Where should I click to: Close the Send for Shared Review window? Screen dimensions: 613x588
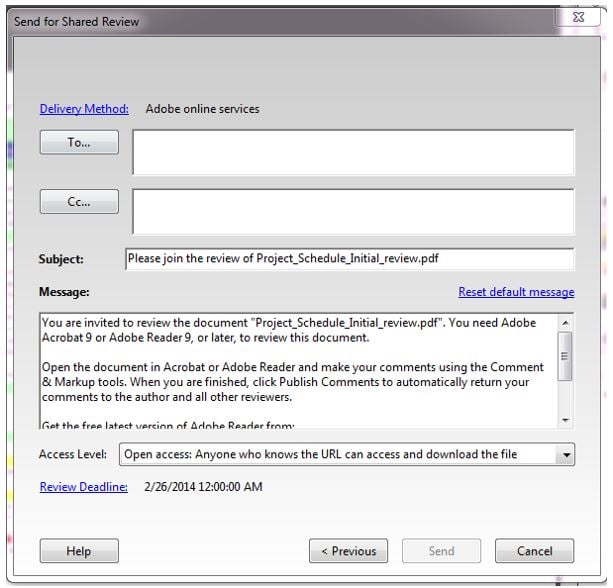[x=577, y=18]
